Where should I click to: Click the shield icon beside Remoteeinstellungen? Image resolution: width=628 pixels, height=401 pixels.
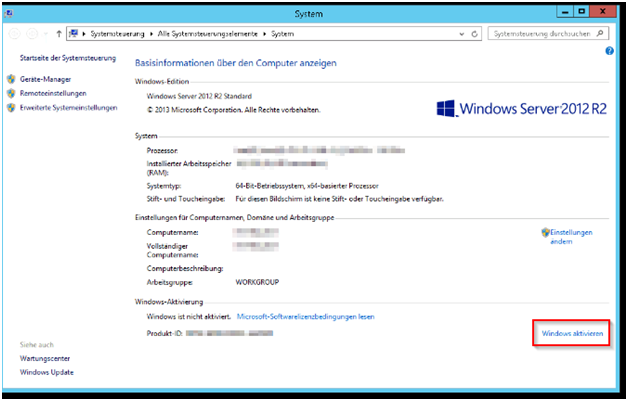[11, 93]
